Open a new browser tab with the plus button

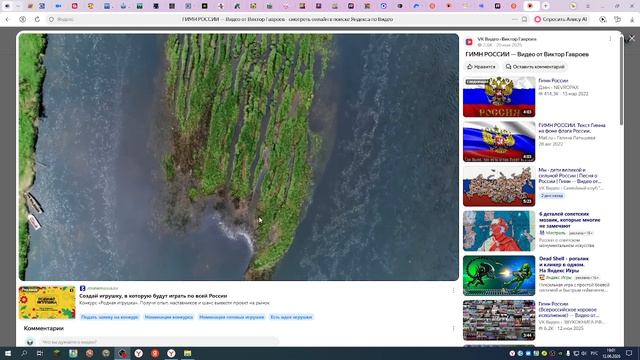pos(546,6)
